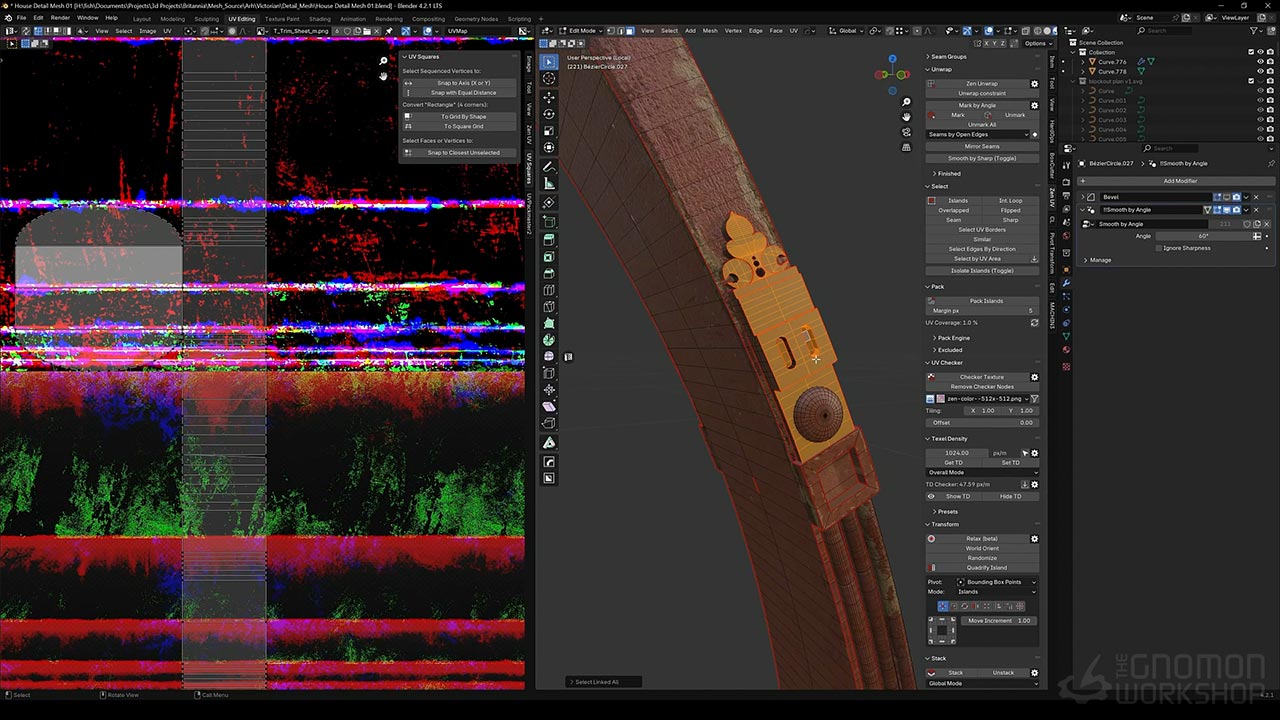
Task: Open Zen Unwrap settings gear
Action: coord(1034,84)
